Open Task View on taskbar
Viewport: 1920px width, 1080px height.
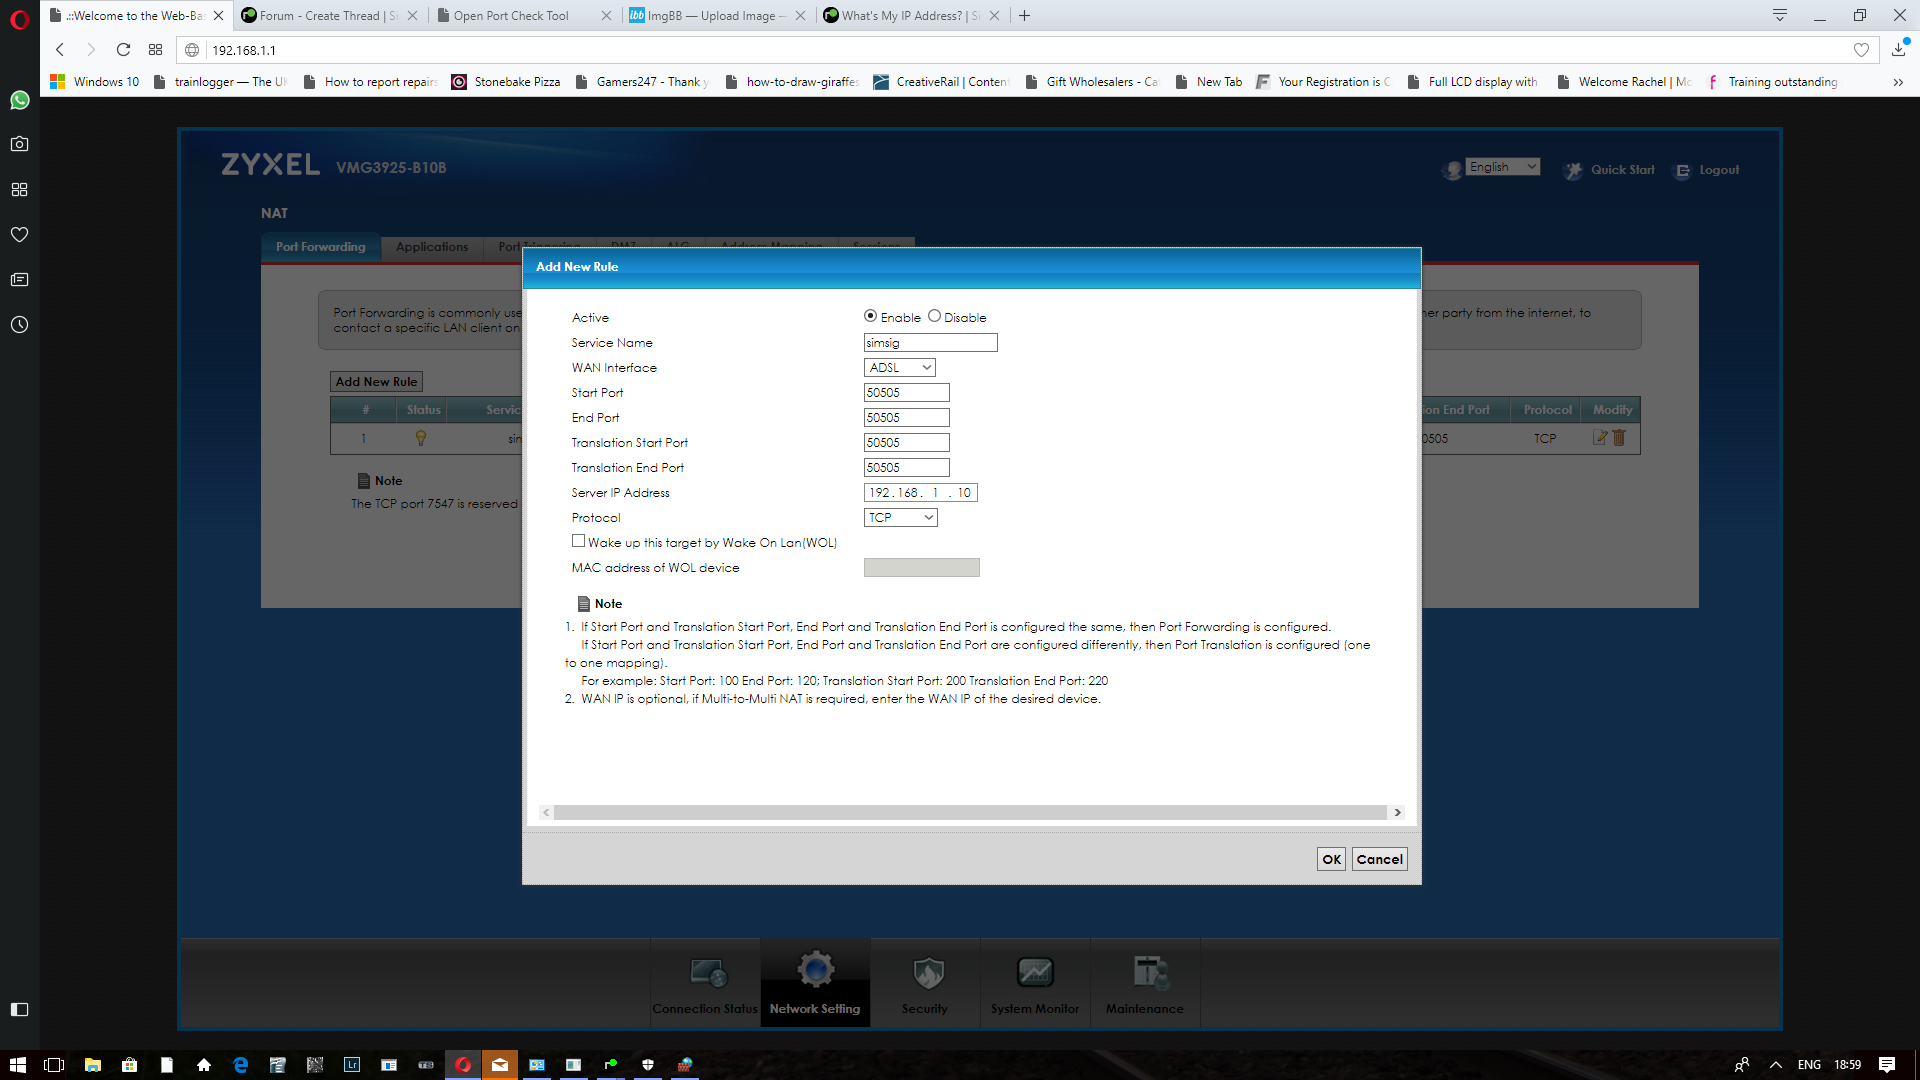[x=55, y=1065]
